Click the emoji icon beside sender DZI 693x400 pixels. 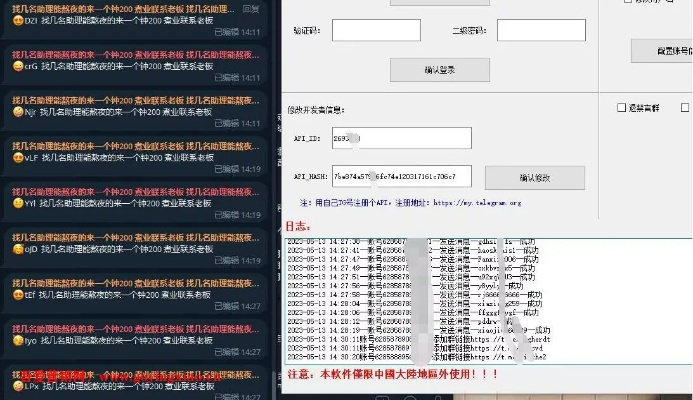pos(18,21)
